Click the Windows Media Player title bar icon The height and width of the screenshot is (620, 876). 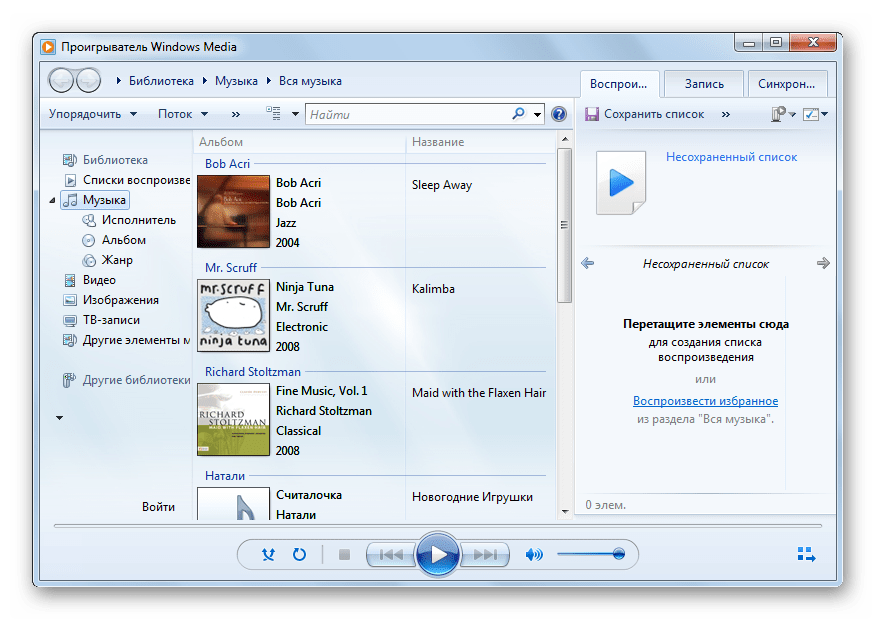click(49, 47)
